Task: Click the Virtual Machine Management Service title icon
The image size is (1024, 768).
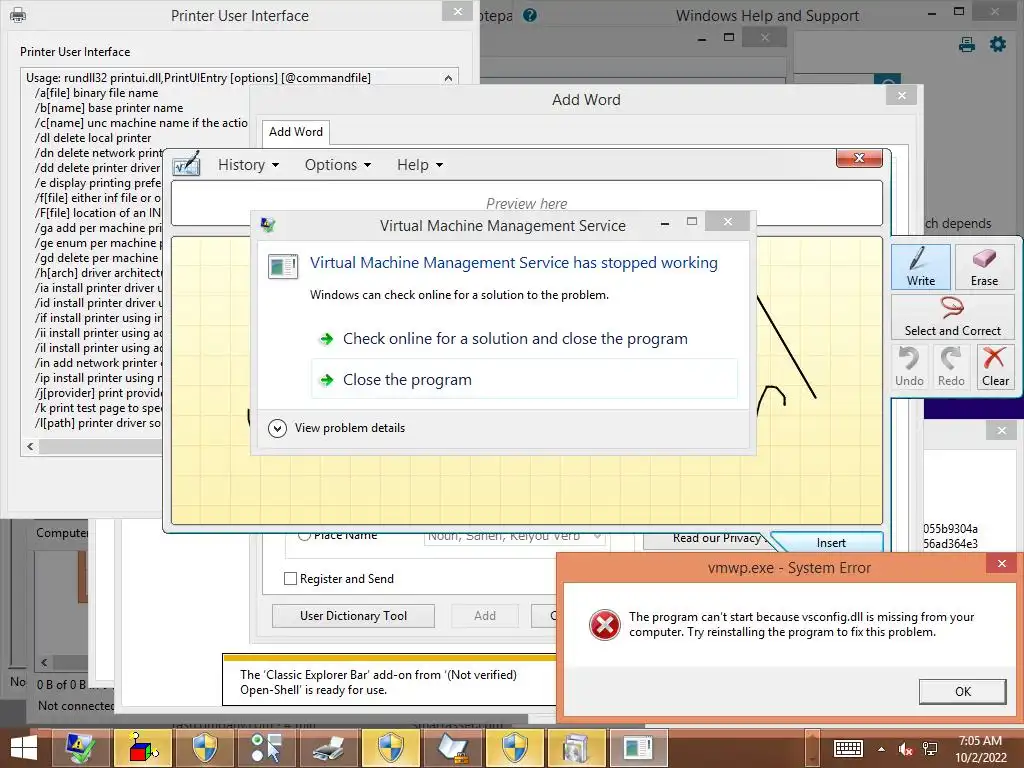Action: pyautogui.click(x=268, y=225)
